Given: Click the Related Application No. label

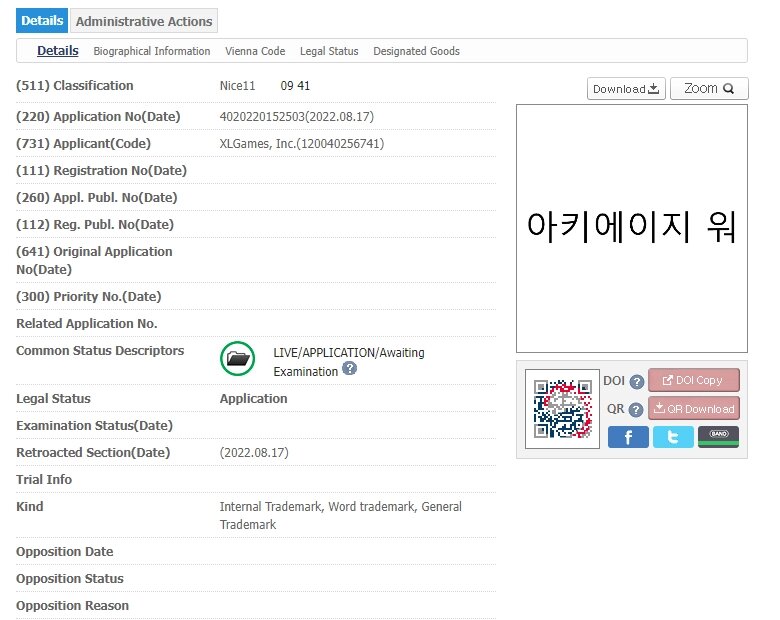Looking at the screenshot, I should (87, 323).
